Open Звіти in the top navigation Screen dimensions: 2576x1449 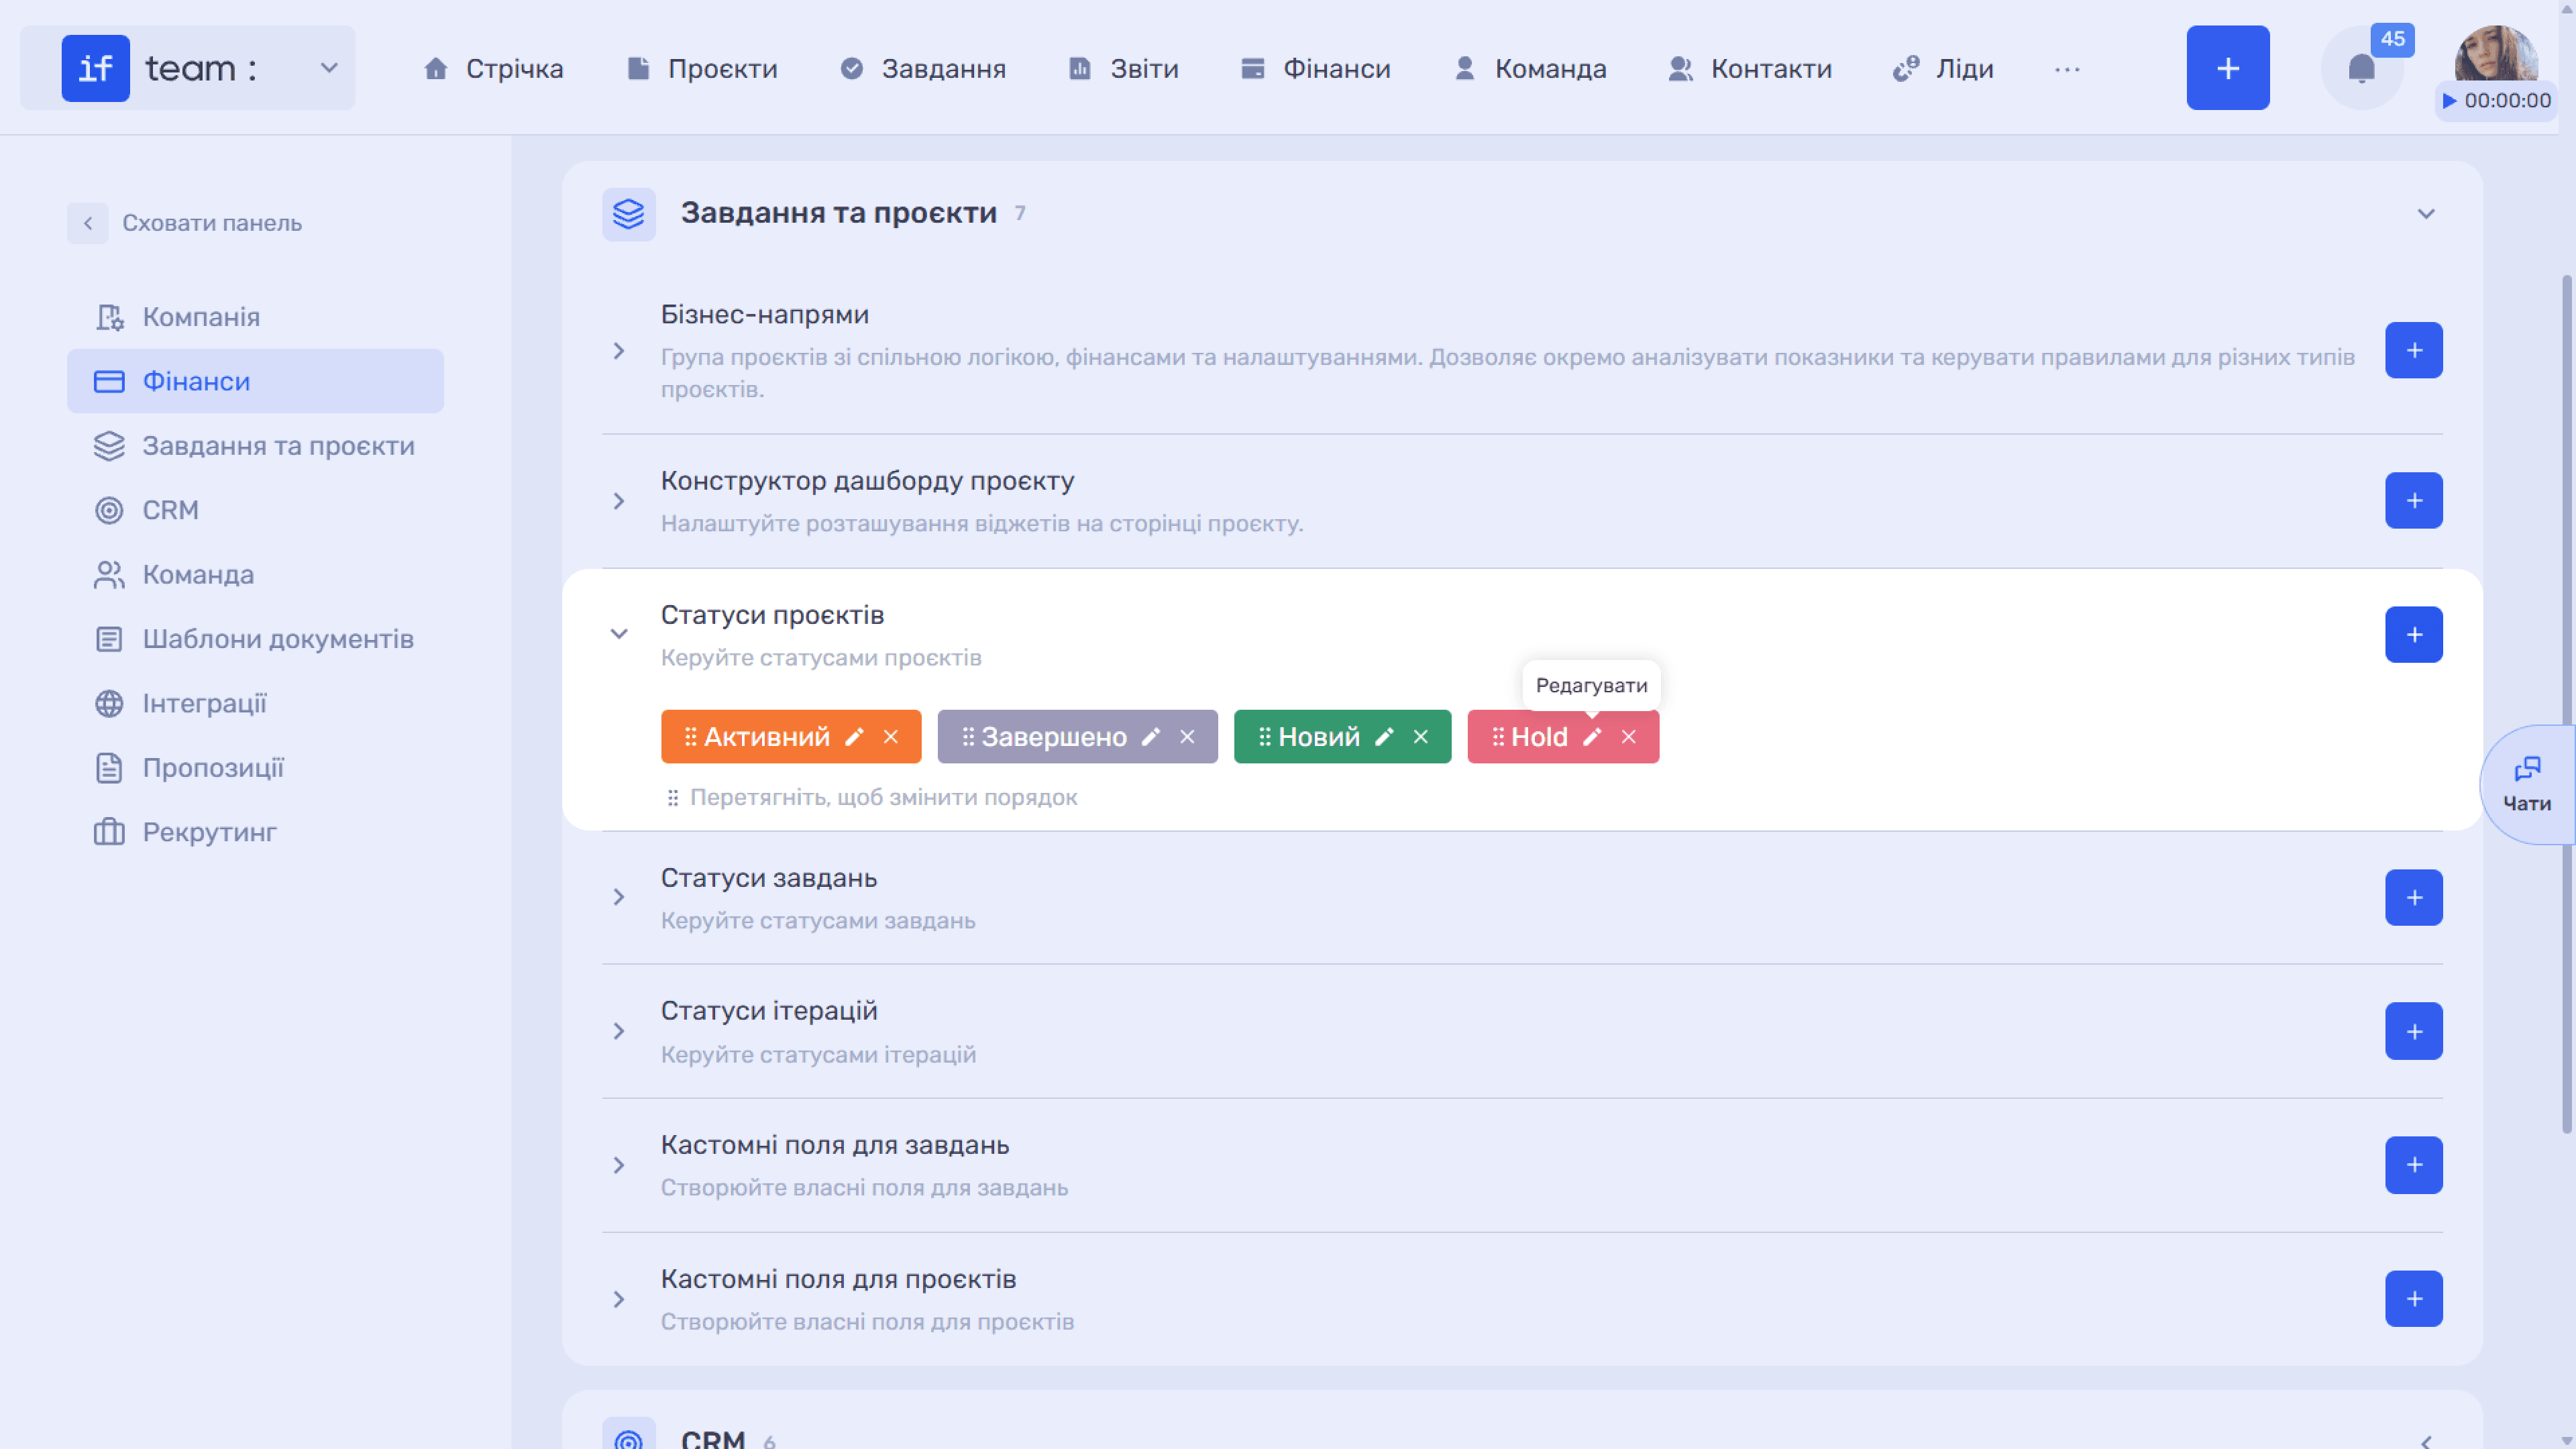coord(1124,68)
